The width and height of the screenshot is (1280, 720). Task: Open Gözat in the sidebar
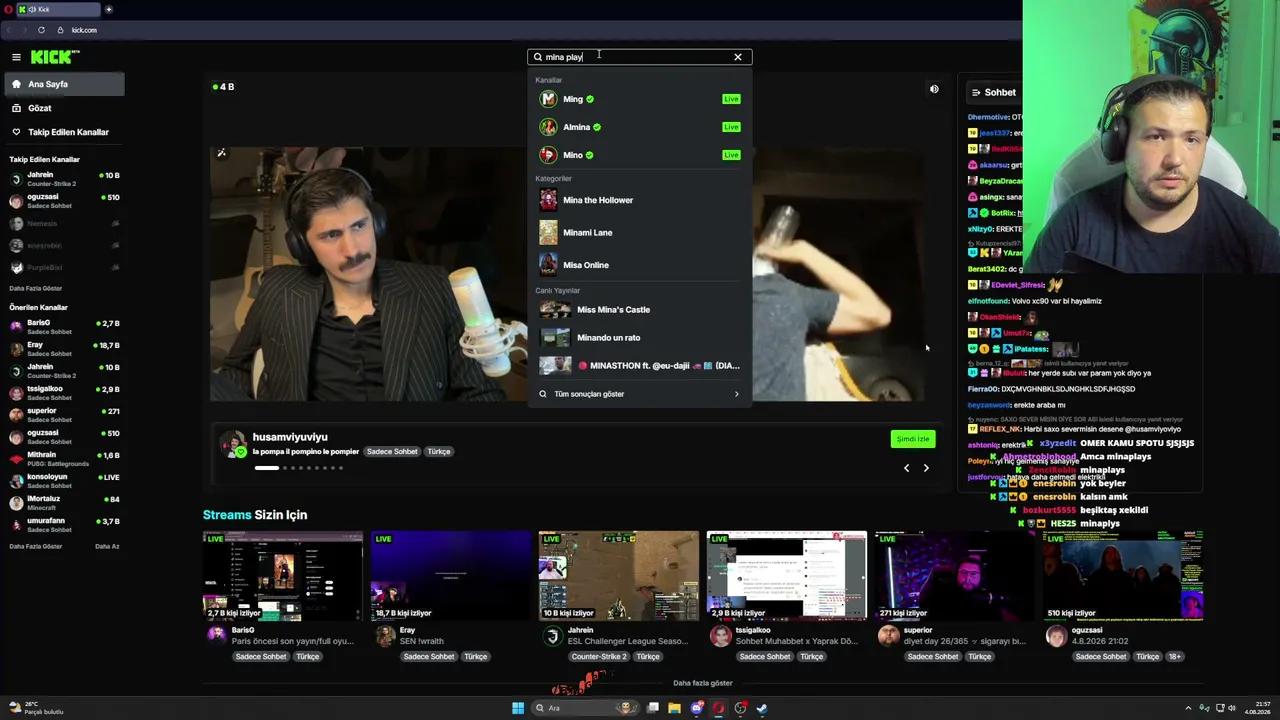point(64,108)
